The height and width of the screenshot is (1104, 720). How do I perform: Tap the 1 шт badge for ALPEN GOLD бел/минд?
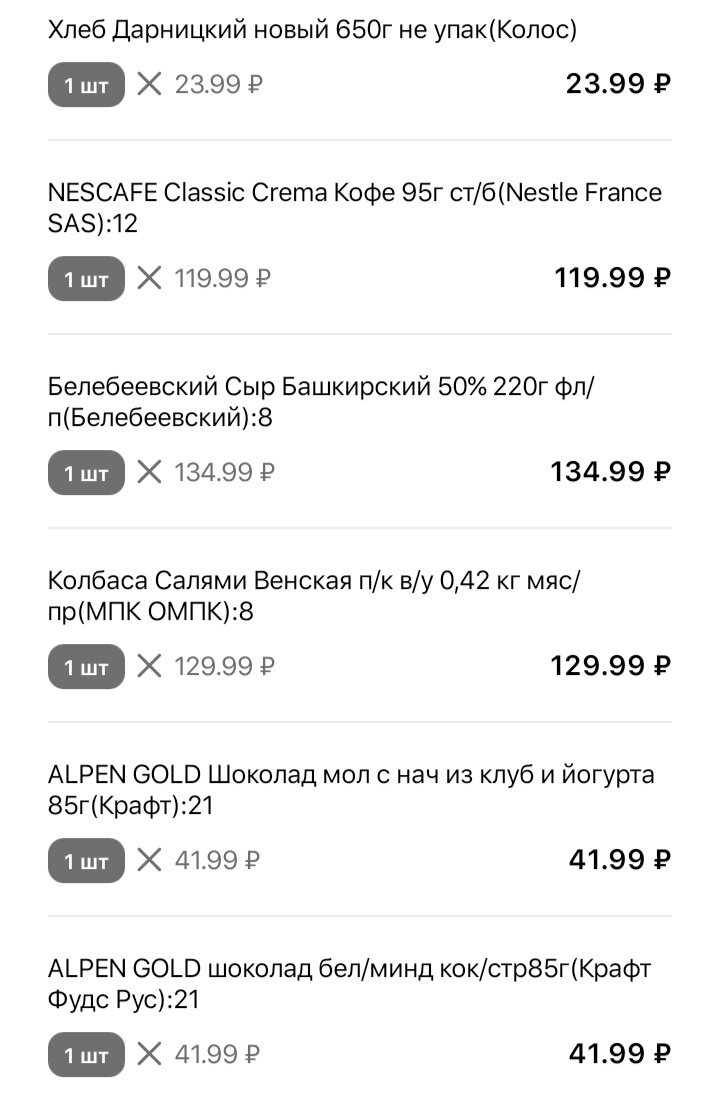click(87, 1055)
